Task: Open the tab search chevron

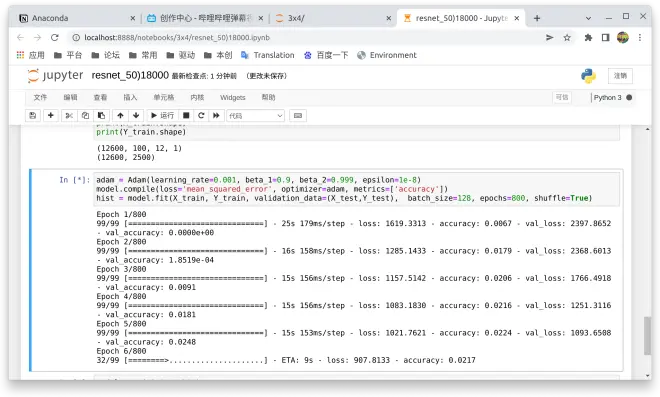Action: pyautogui.click(x=588, y=18)
